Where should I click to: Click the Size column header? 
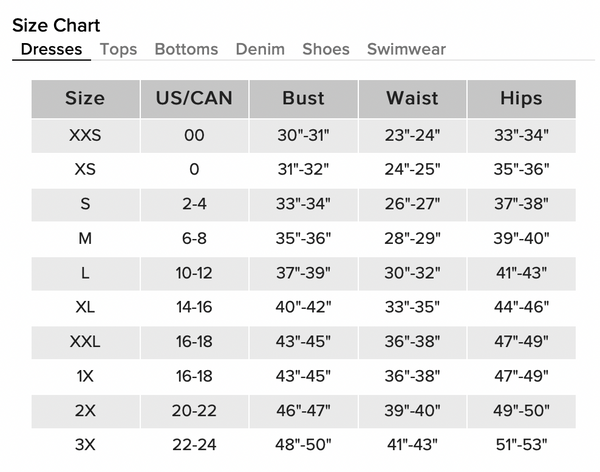pos(85,99)
